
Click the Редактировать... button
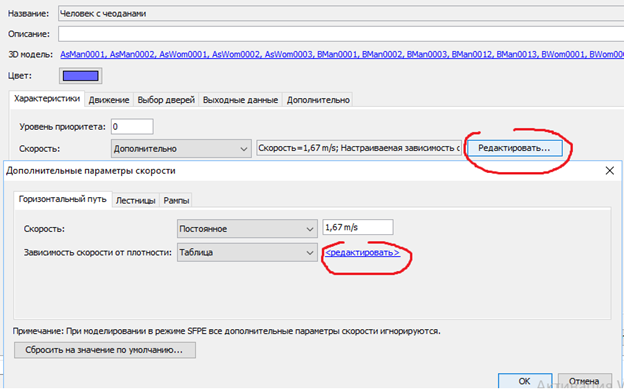[x=514, y=148]
